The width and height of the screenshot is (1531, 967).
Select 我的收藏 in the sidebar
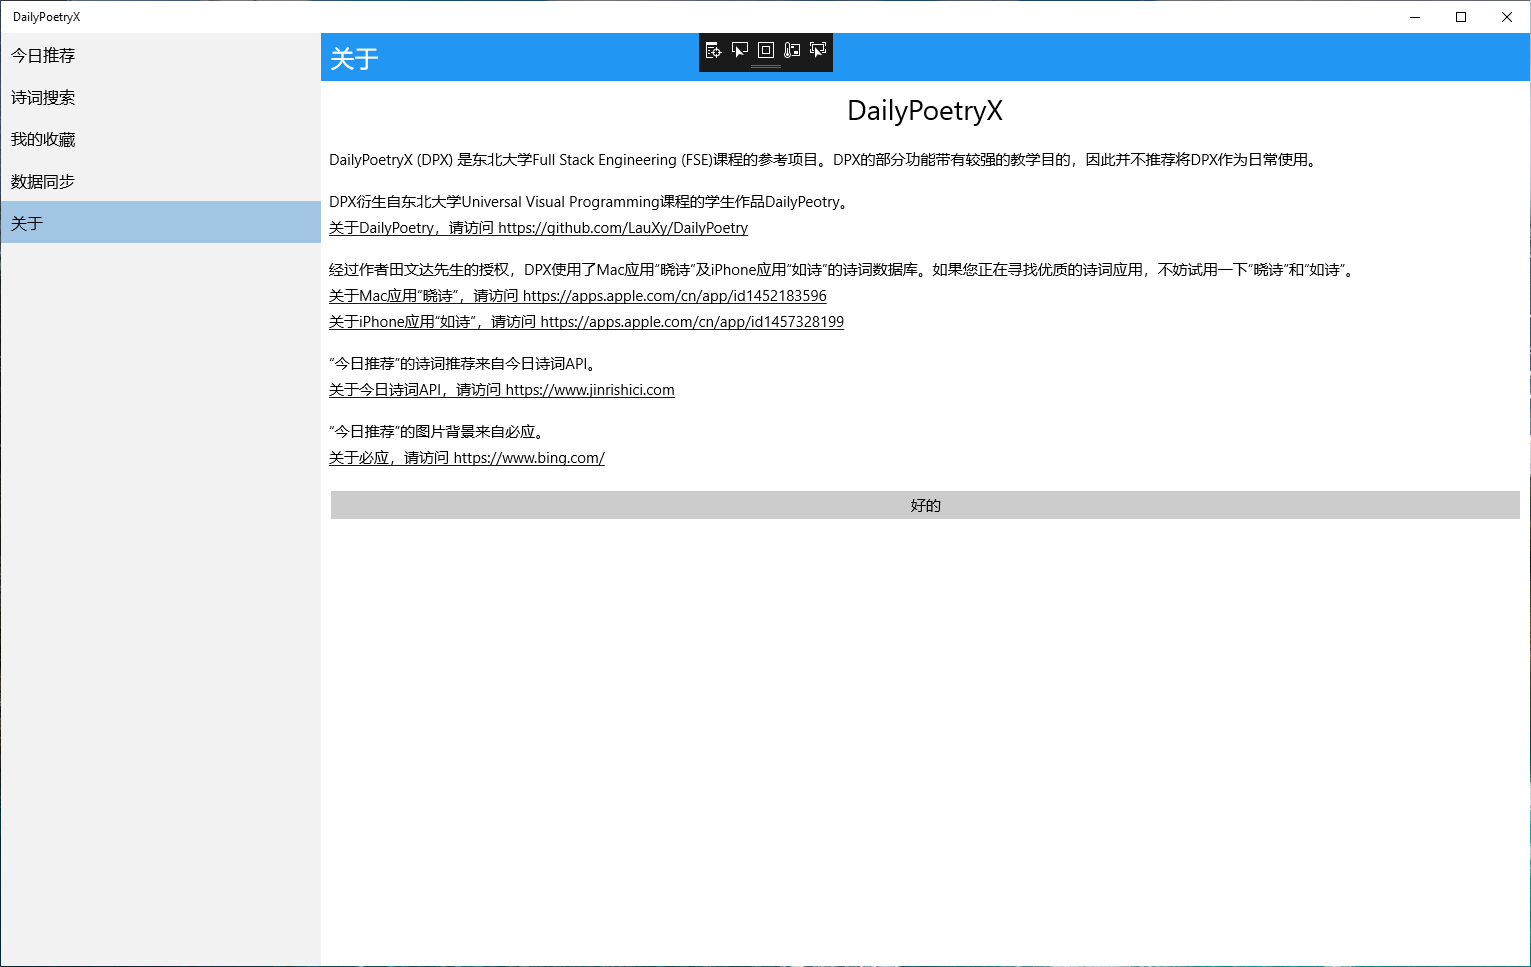point(160,139)
